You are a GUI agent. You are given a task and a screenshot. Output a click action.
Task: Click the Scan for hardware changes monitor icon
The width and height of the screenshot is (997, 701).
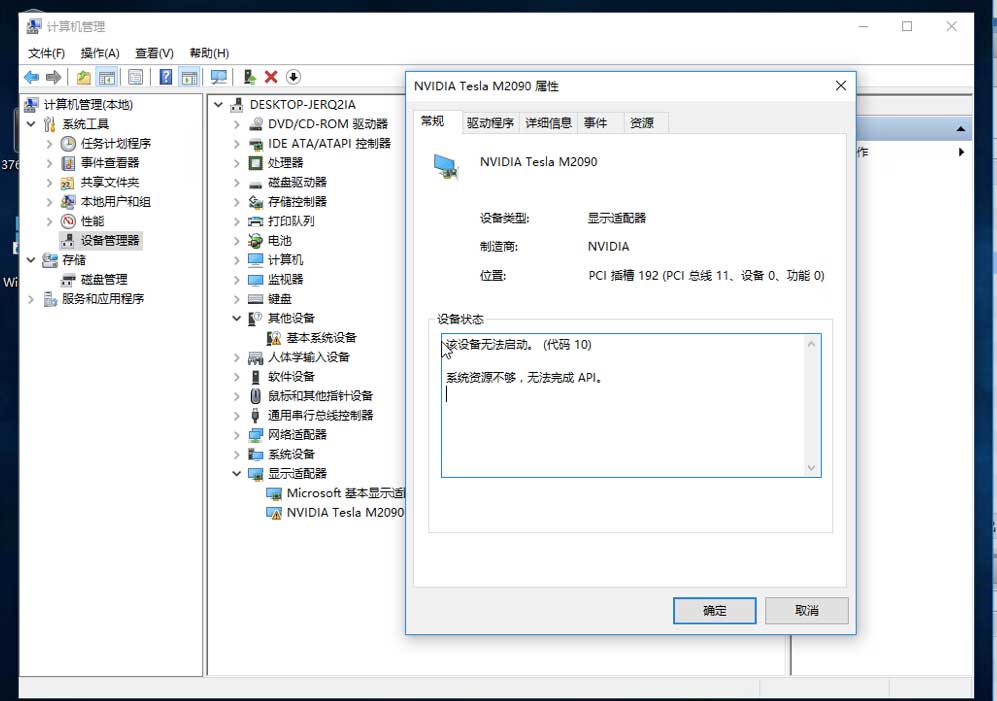click(x=219, y=78)
